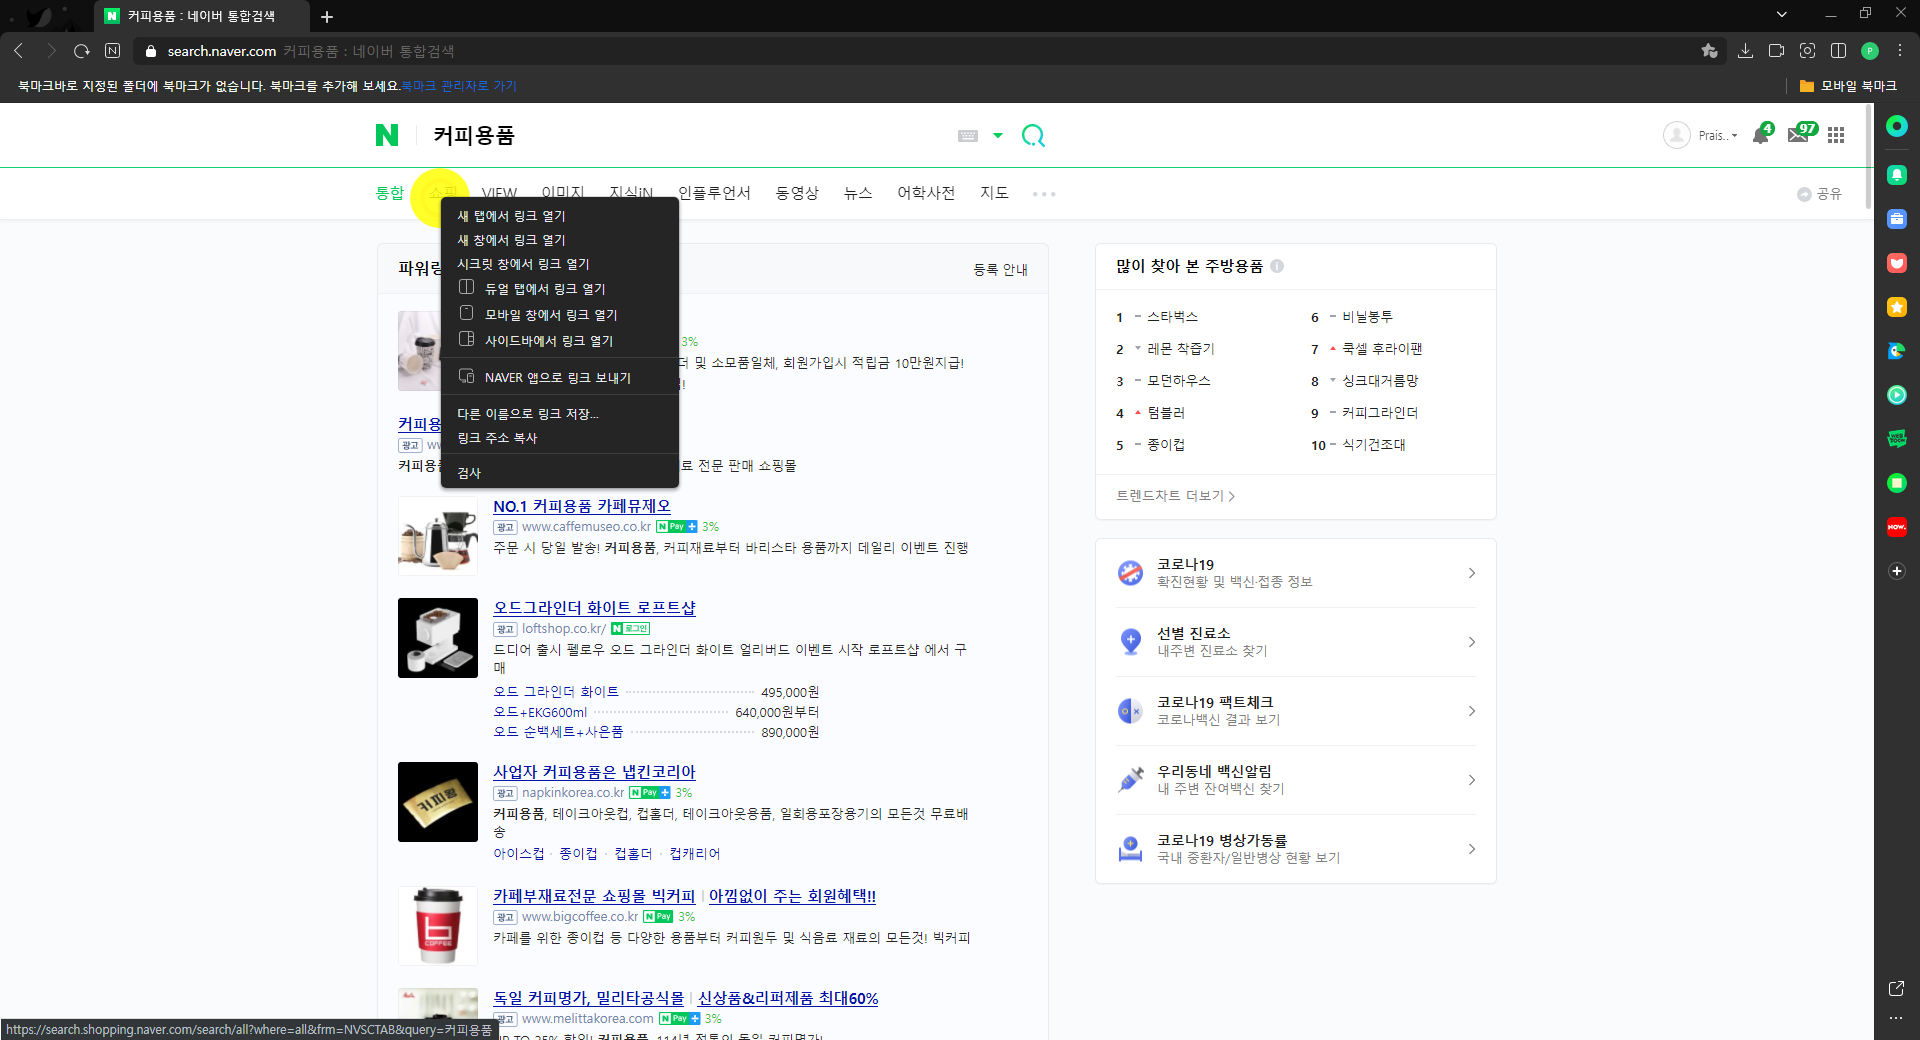Click the red Pocket-style sidebar icon
1920x1040 pixels.
1897,263
